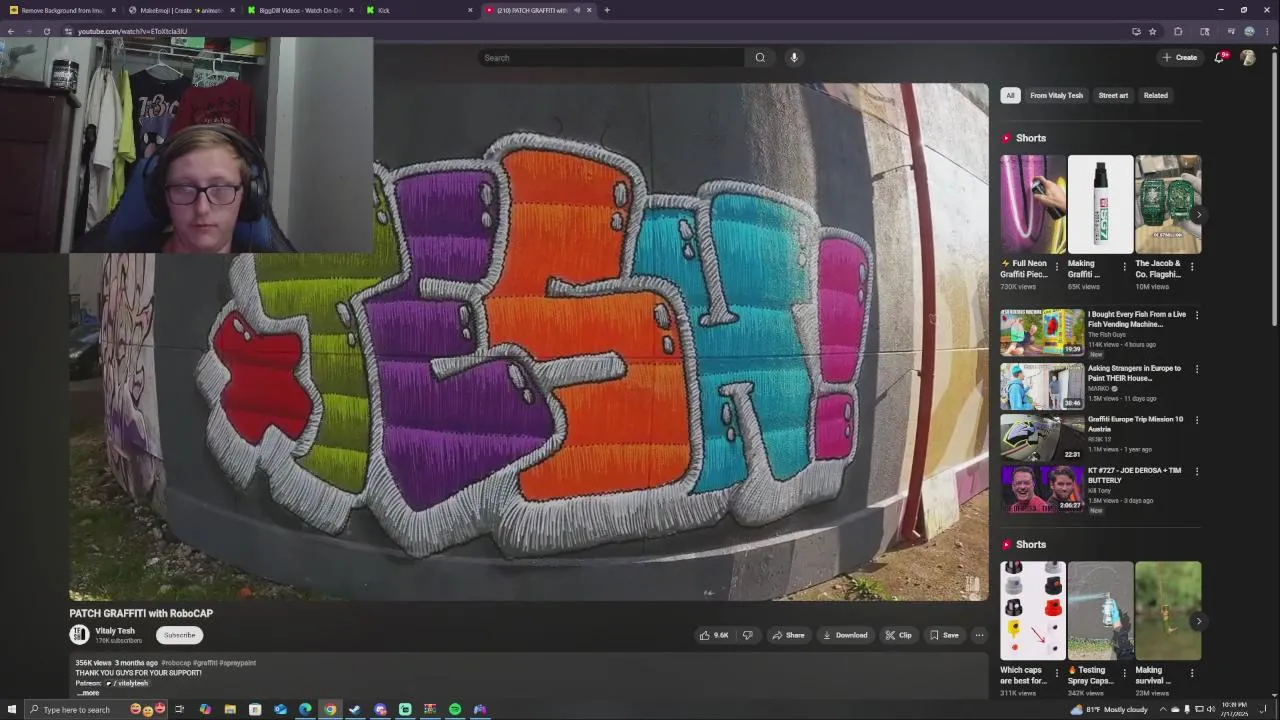Open Task View on the taskbar
Viewport: 1280px width, 720px height.
(x=180, y=709)
